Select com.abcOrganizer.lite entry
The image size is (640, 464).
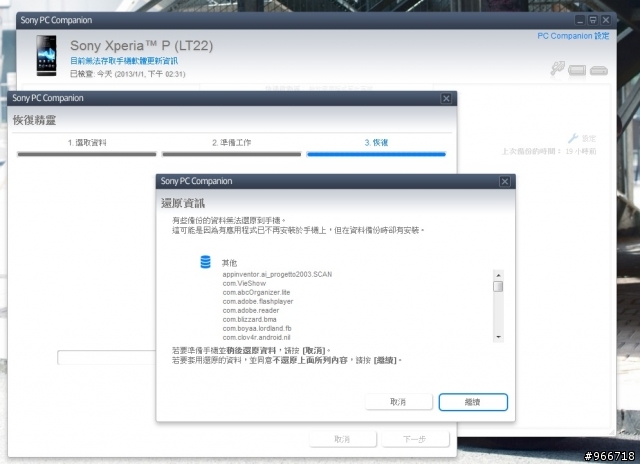(256, 292)
